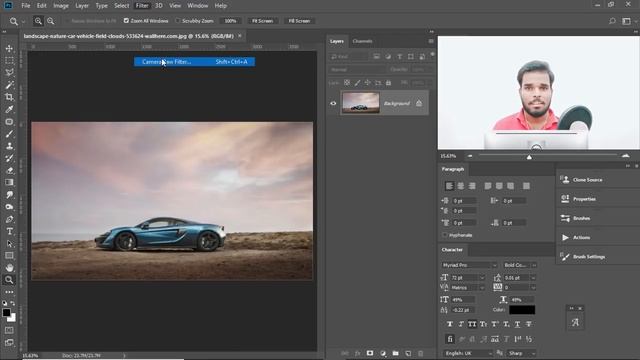Select the Move tool
The height and width of the screenshot is (360, 640).
pos(9,49)
